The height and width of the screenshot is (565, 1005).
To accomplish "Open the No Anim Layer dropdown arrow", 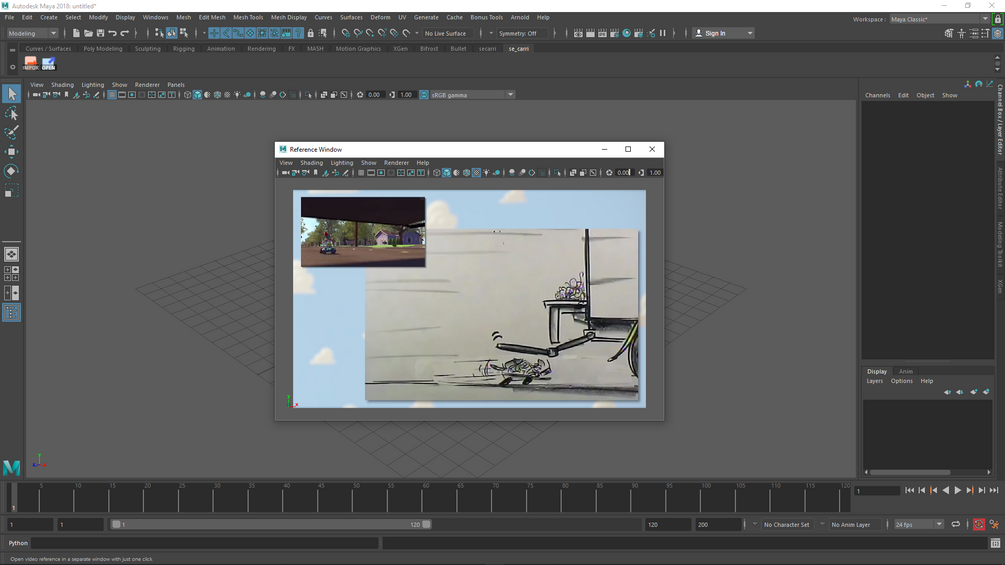I will click(822, 525).
